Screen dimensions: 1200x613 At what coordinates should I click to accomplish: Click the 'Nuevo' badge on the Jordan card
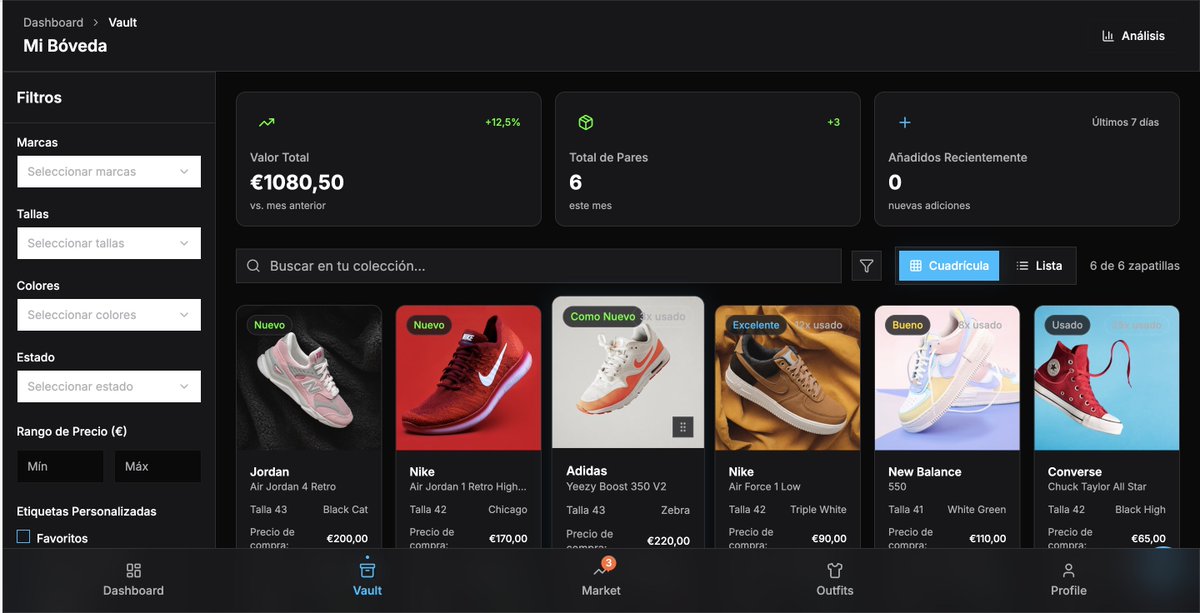[x=269, y=325]
